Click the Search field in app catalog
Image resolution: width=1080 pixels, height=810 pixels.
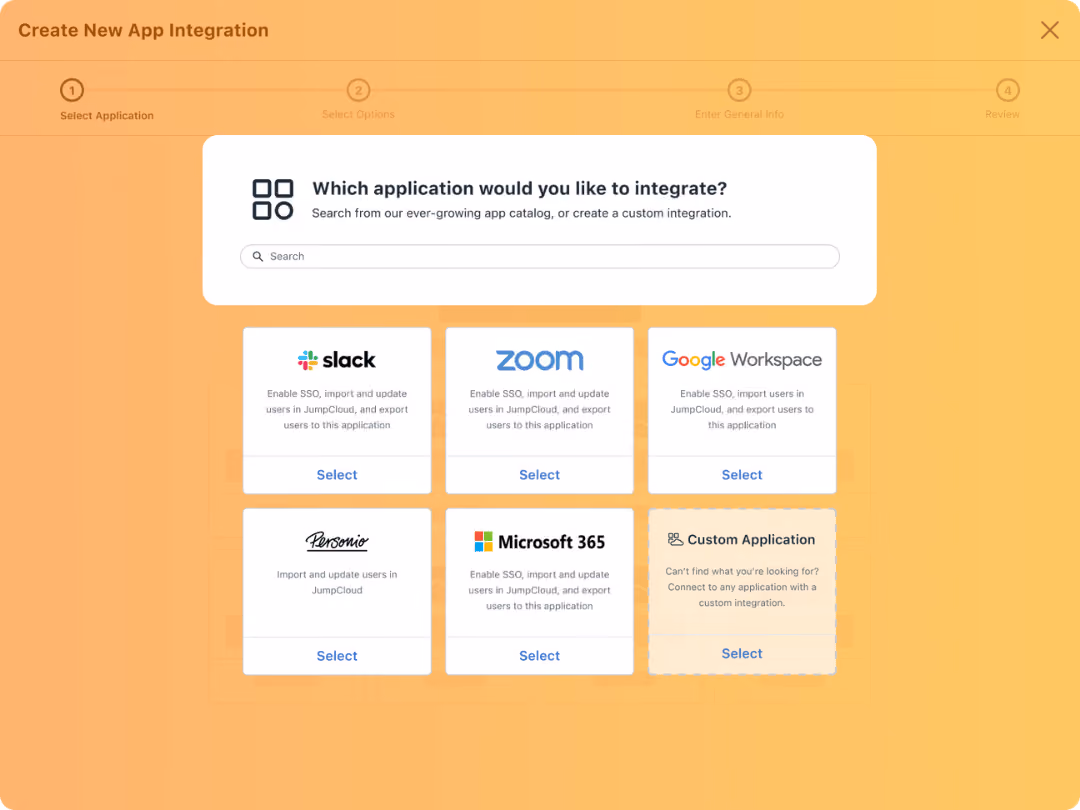[x=539, y=256]
